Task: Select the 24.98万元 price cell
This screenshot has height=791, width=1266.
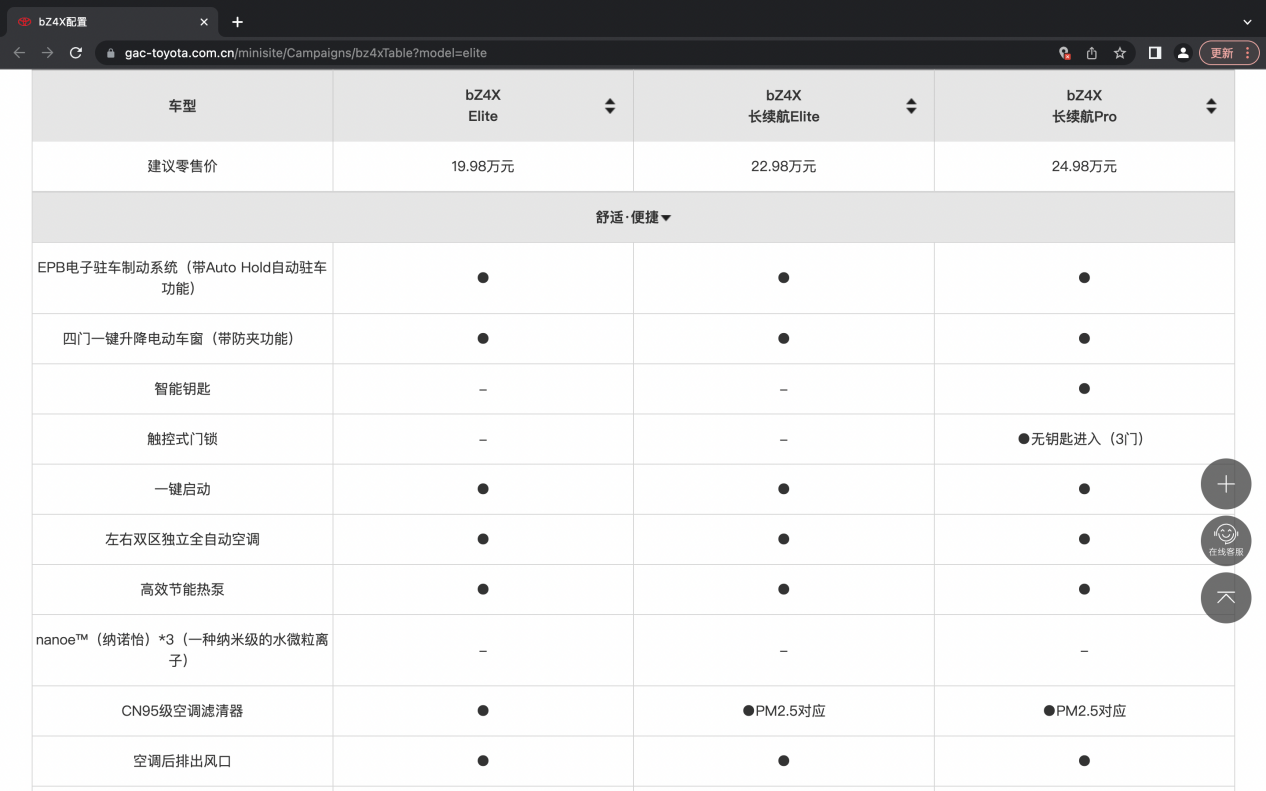Action: tap(1084, 167)
